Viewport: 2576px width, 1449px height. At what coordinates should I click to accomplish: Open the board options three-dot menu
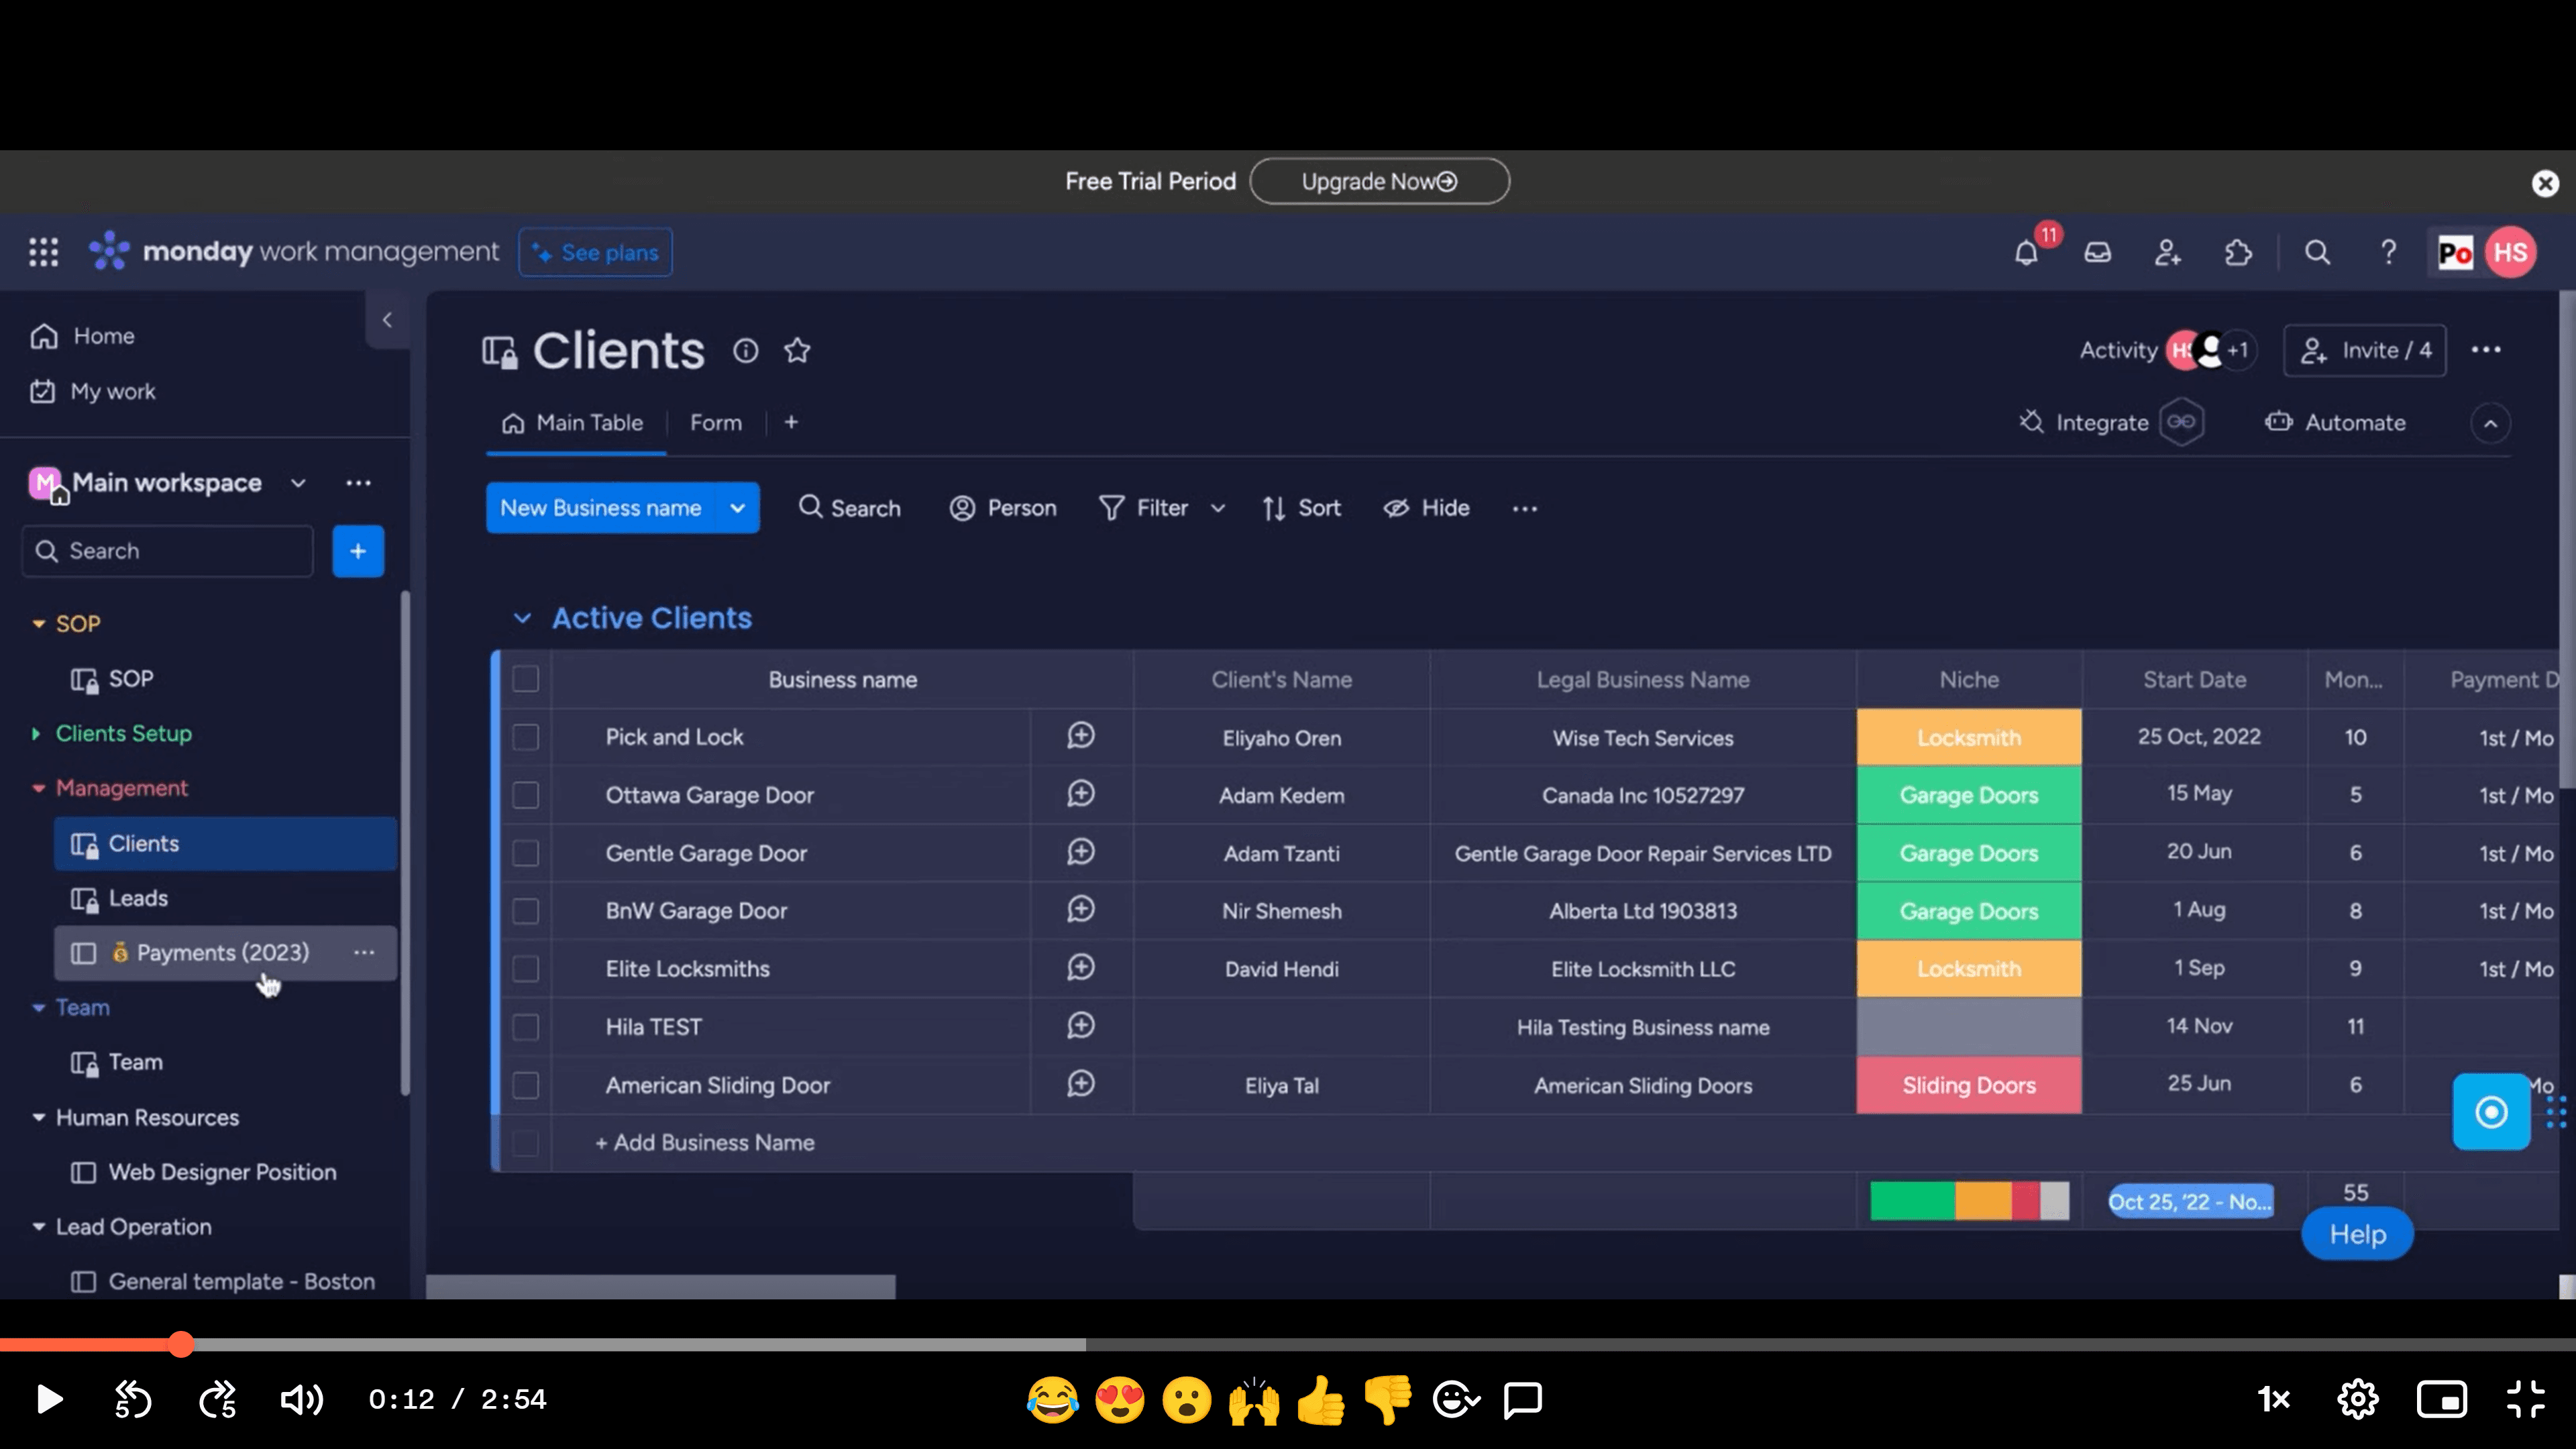click(2486, 350)
